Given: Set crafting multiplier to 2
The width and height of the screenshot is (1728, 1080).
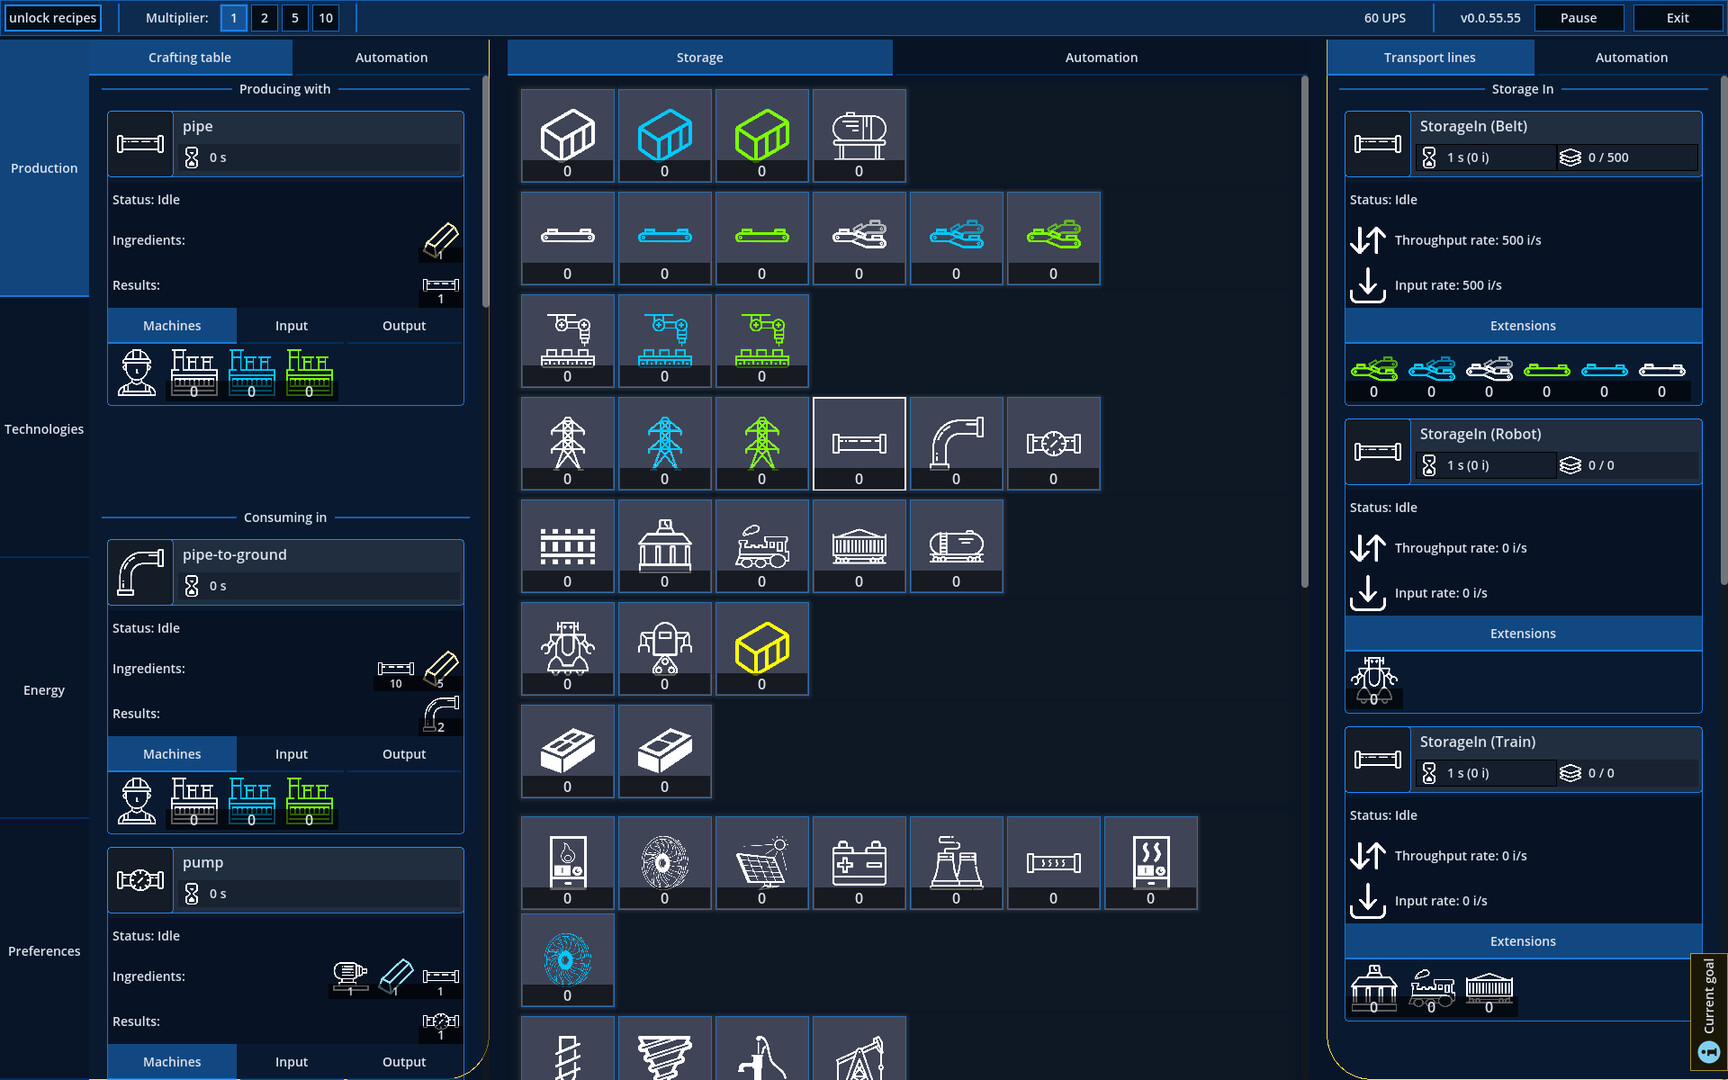Looking at the screenshot, I should tap(264, 17).
